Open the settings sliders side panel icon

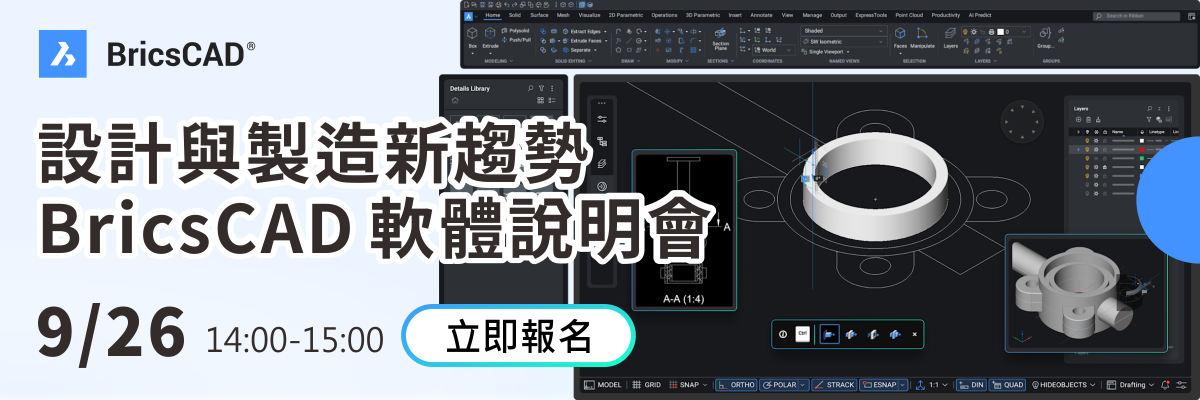pos(601,119)
